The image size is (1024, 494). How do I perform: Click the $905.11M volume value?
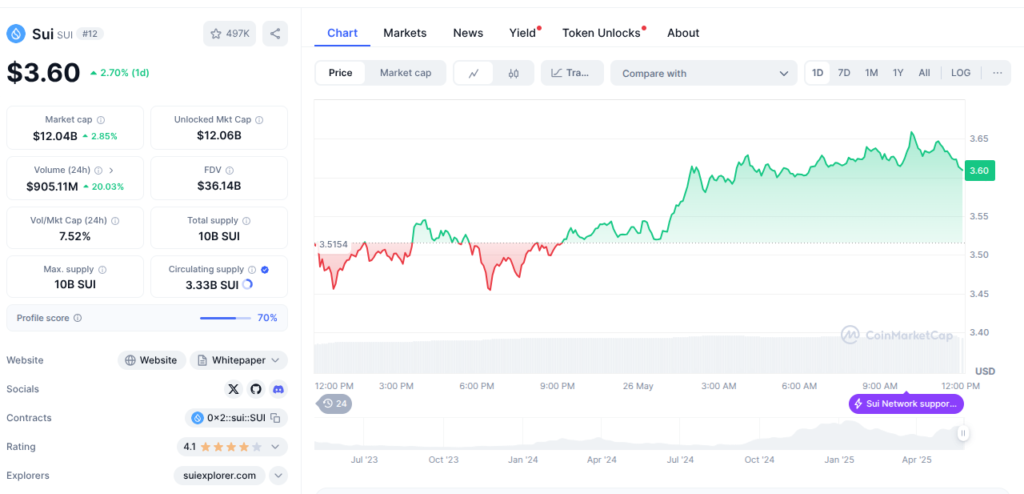coord(52,186)
